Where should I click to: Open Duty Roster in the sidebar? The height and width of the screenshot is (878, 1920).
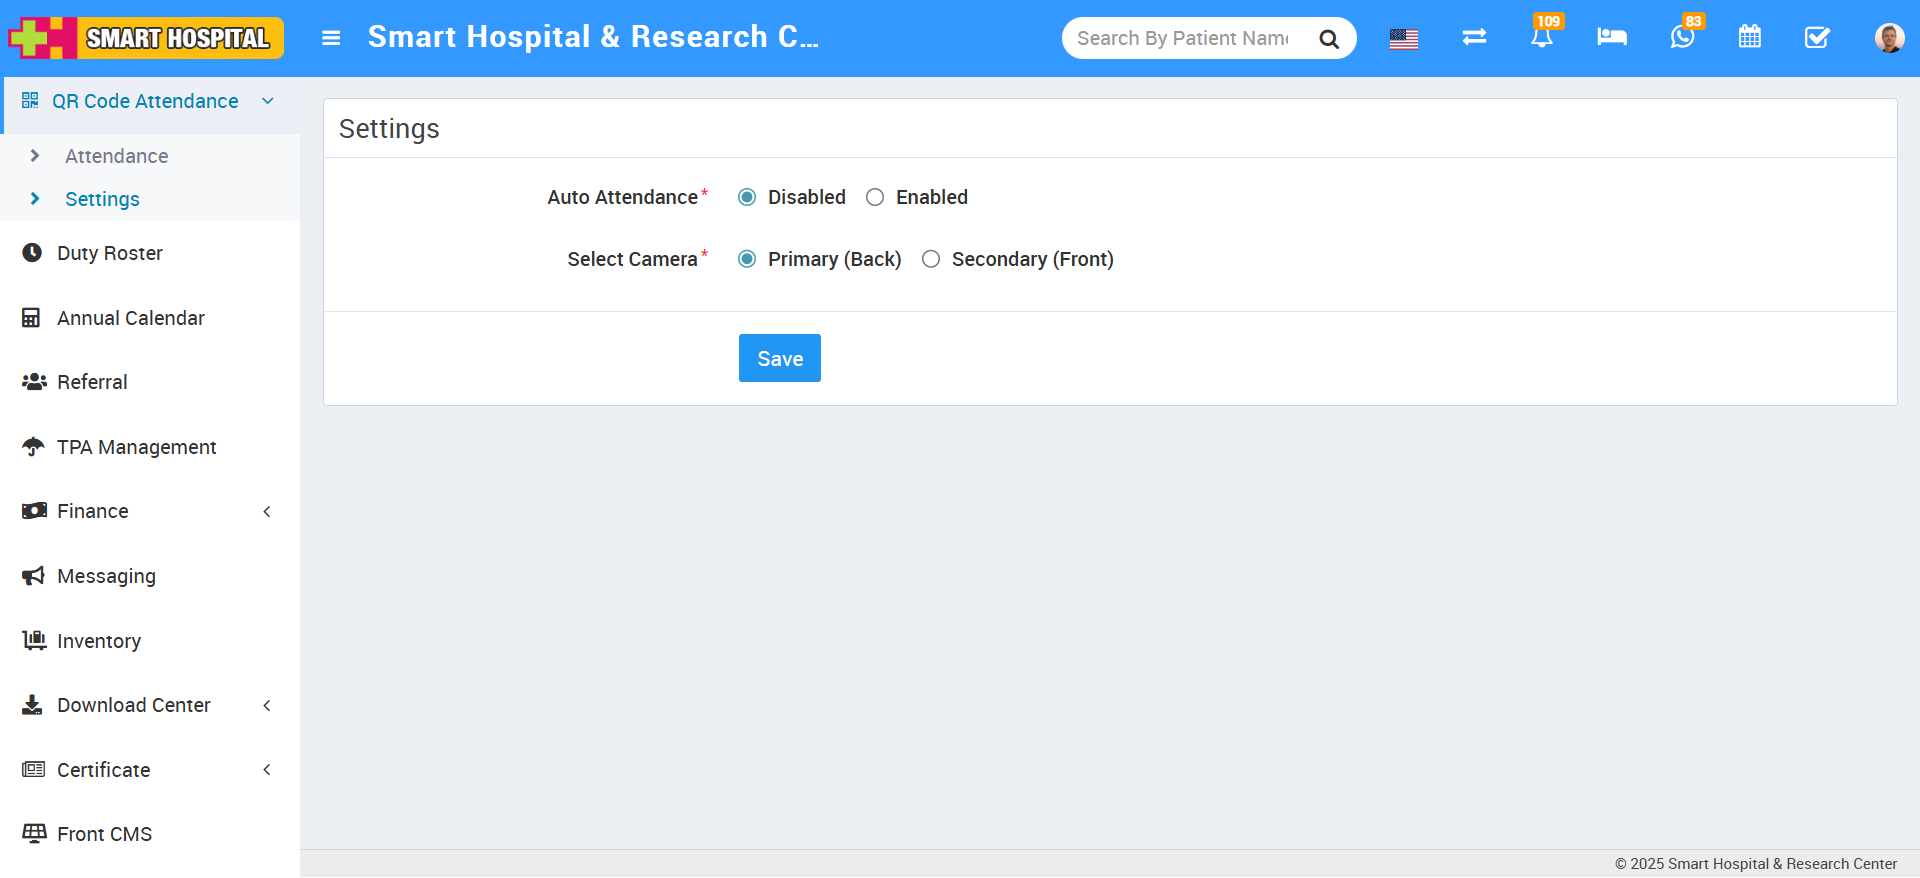click(110, 253)
